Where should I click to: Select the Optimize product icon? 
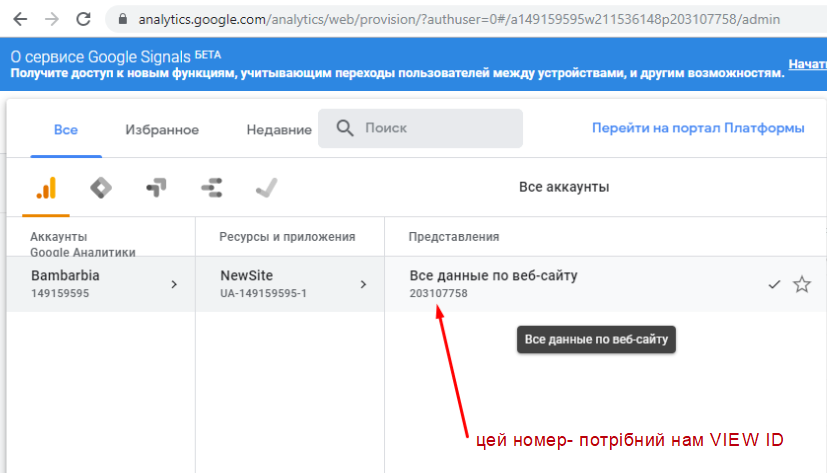pyautogui.click(x=156, y=188)
